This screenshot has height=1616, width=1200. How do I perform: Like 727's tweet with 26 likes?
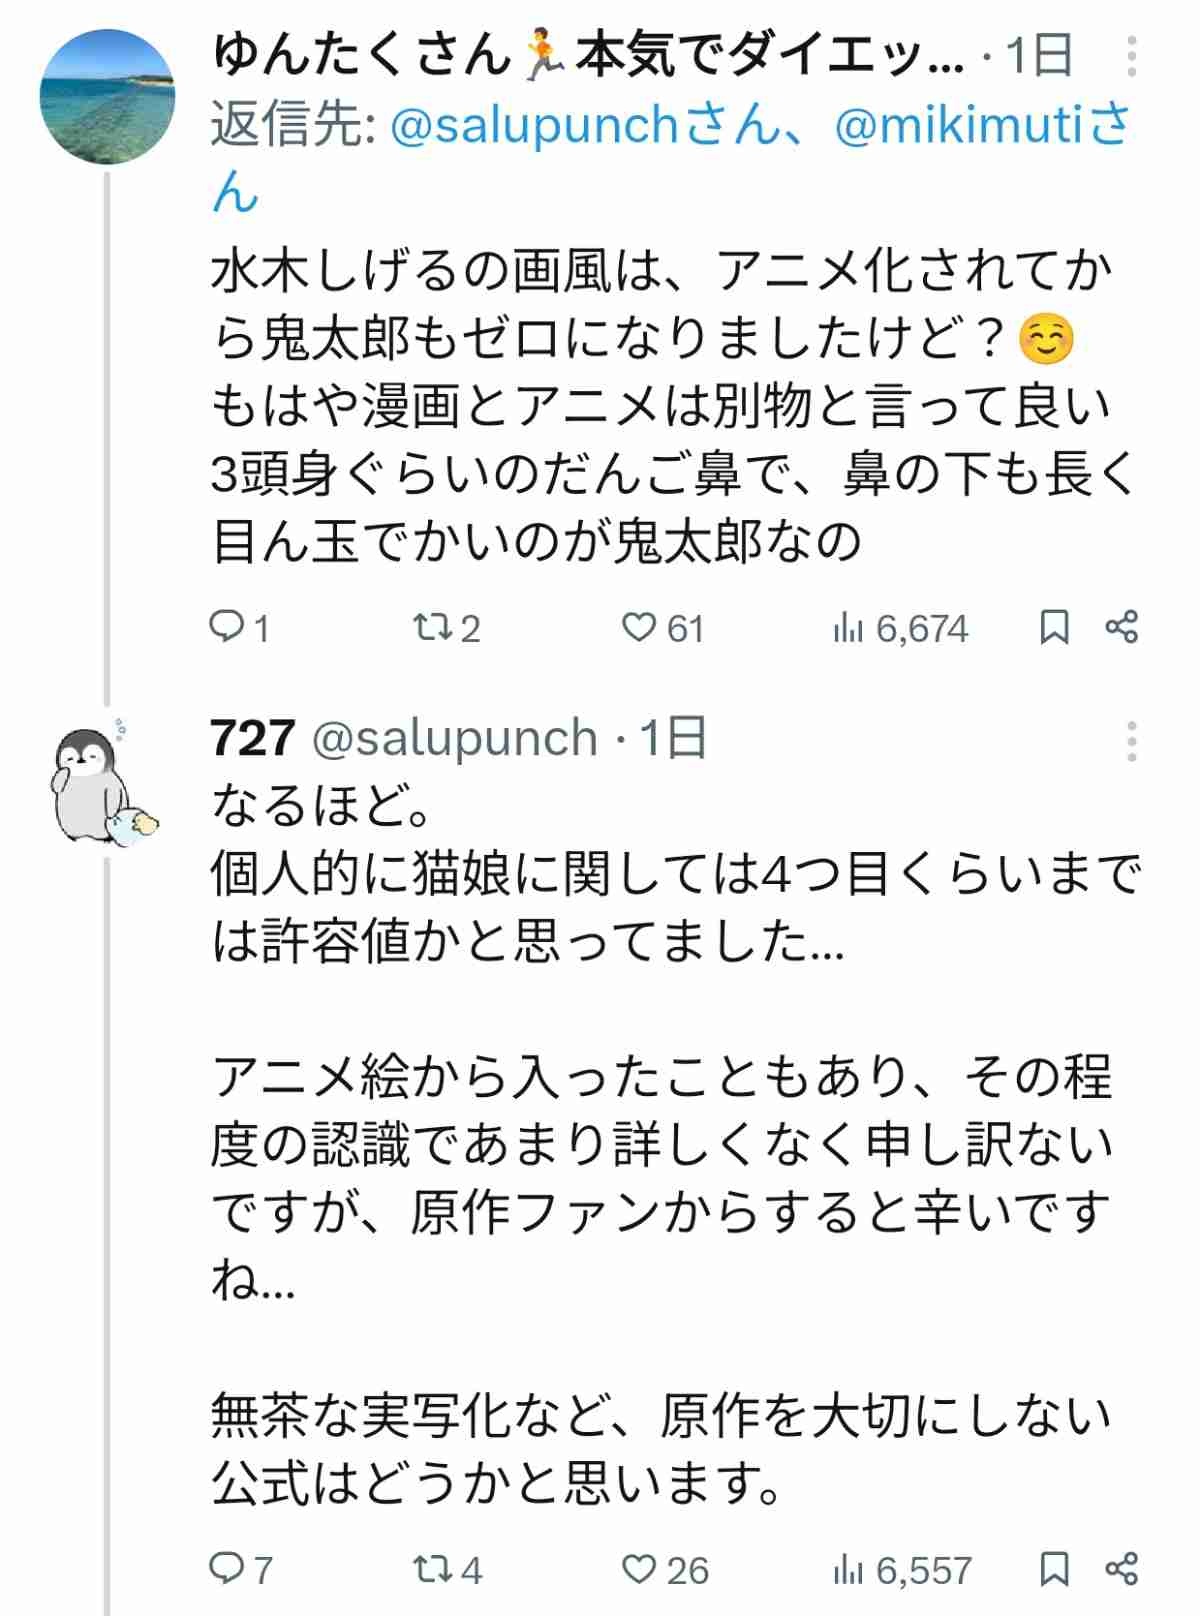(x=640, y=1568)
